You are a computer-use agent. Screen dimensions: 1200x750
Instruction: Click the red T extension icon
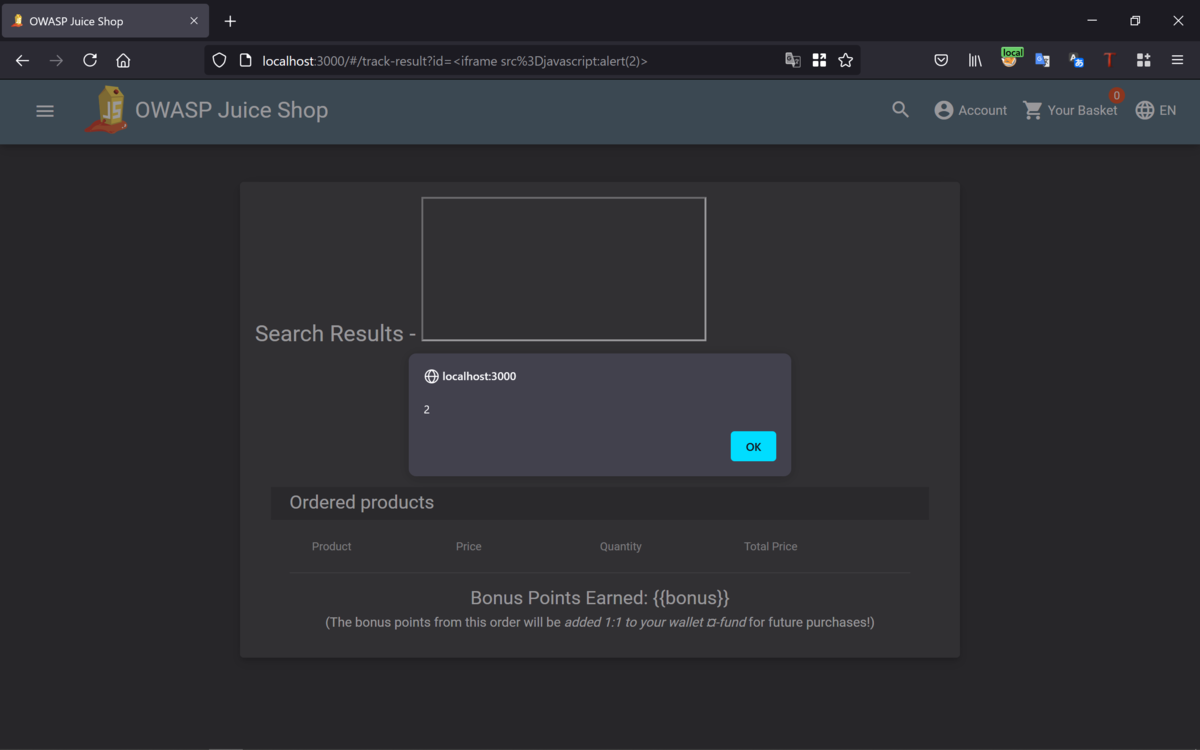tap(1109, 60)
